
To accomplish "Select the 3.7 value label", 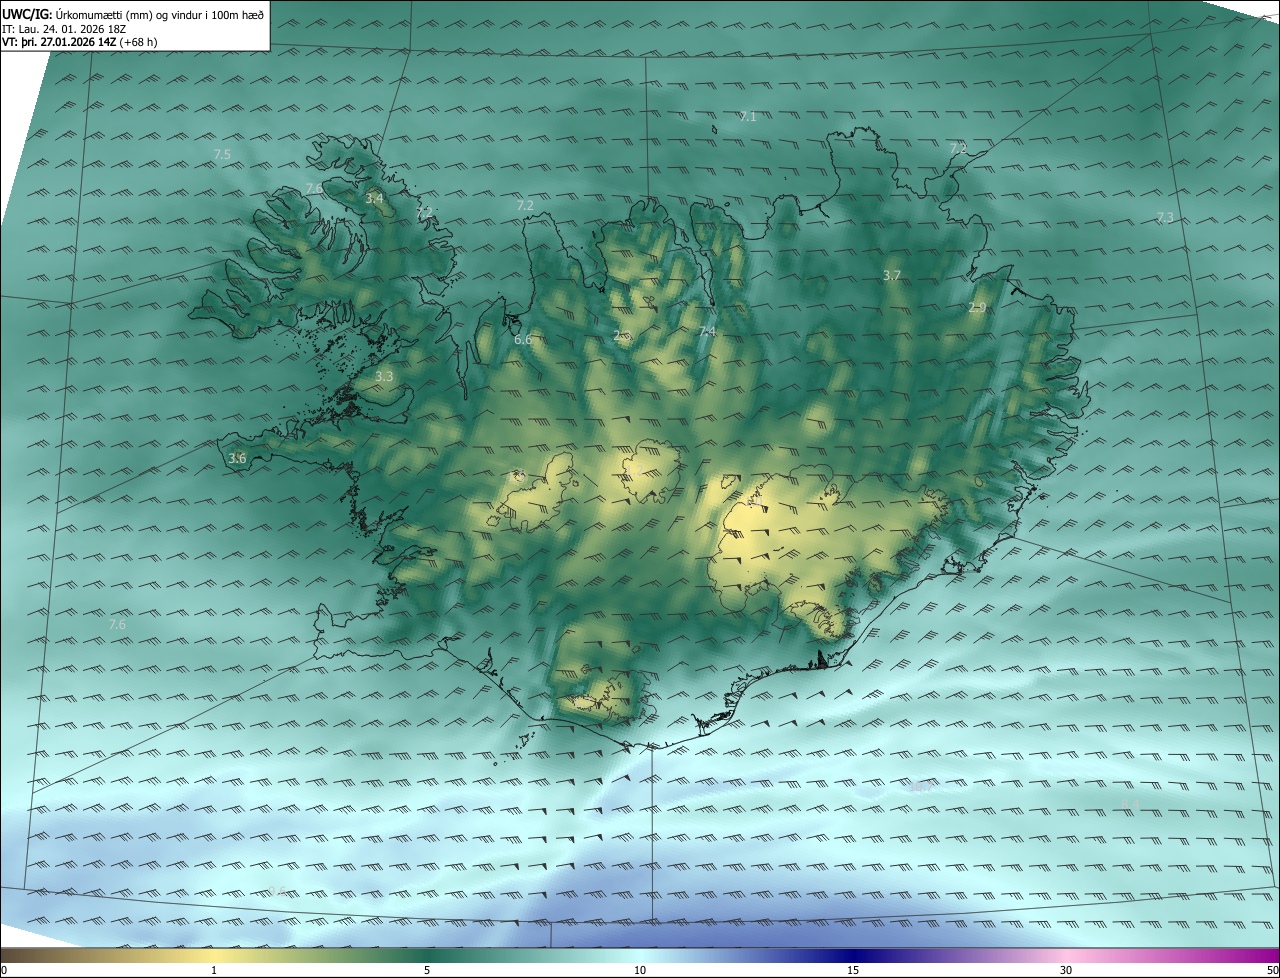I will [x=892, y=275].
